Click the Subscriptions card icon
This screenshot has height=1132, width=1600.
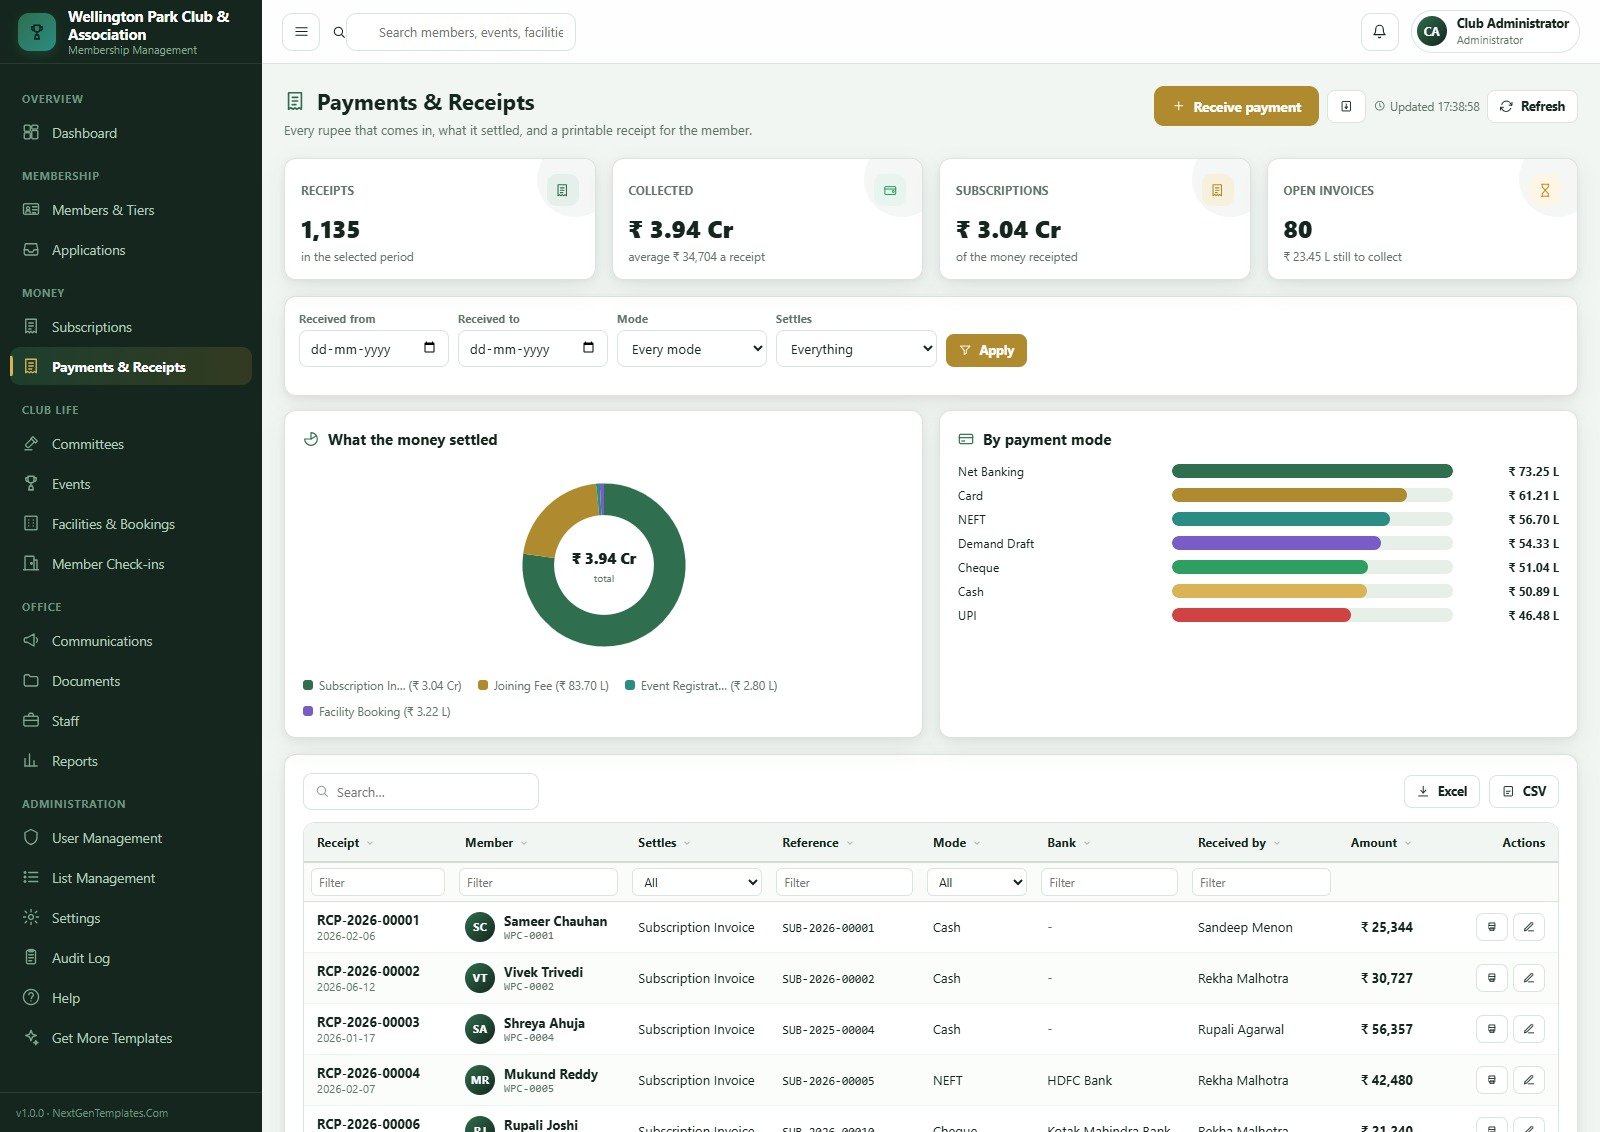tap(1217, 190)
